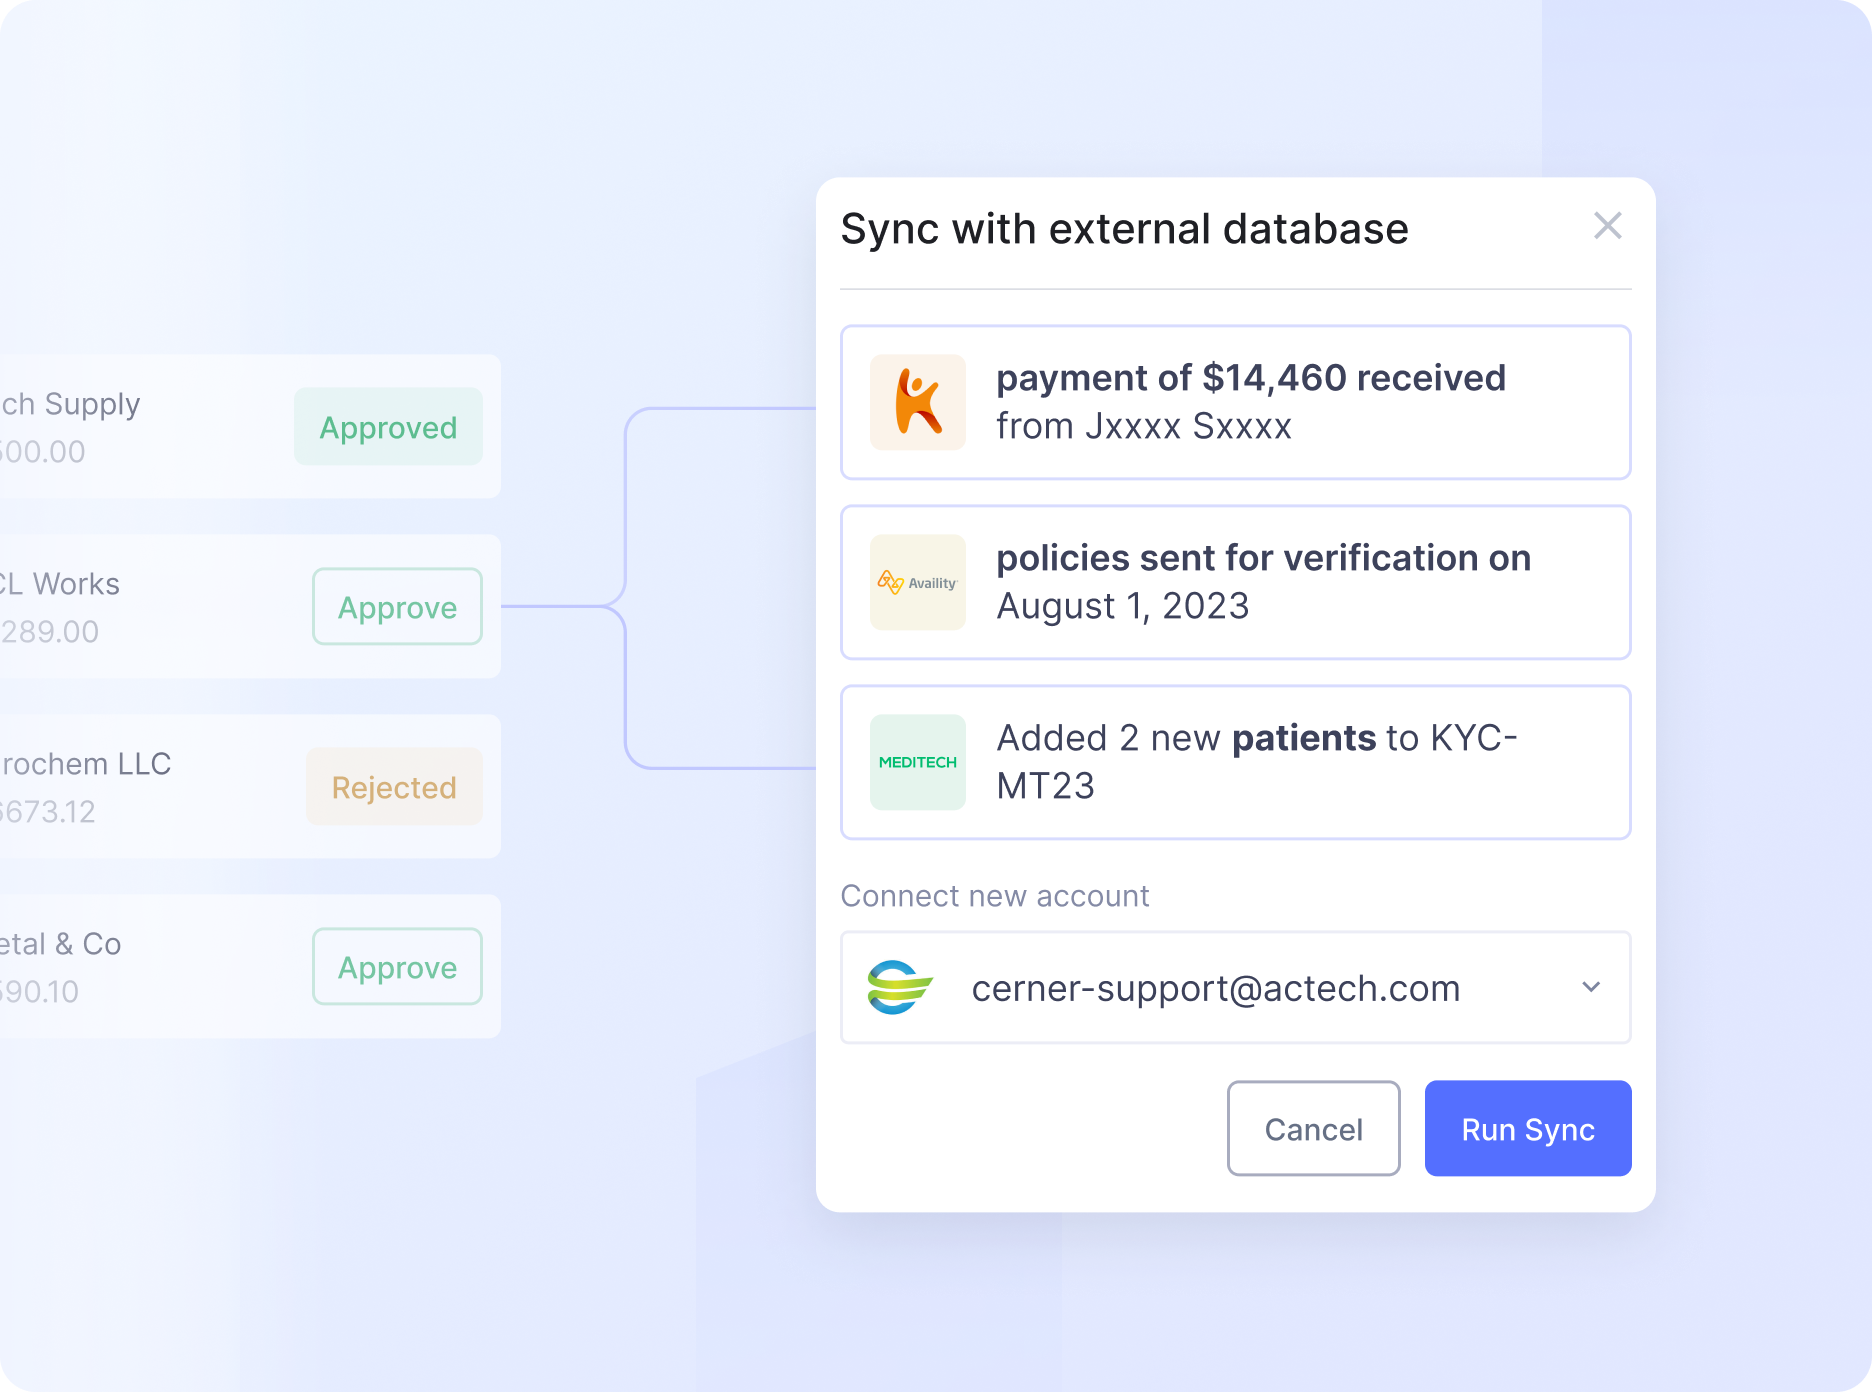This screenshot has height=1392, width=1872.
Task: Click the Run Sync button
Action: [x=1527, y=1128]
